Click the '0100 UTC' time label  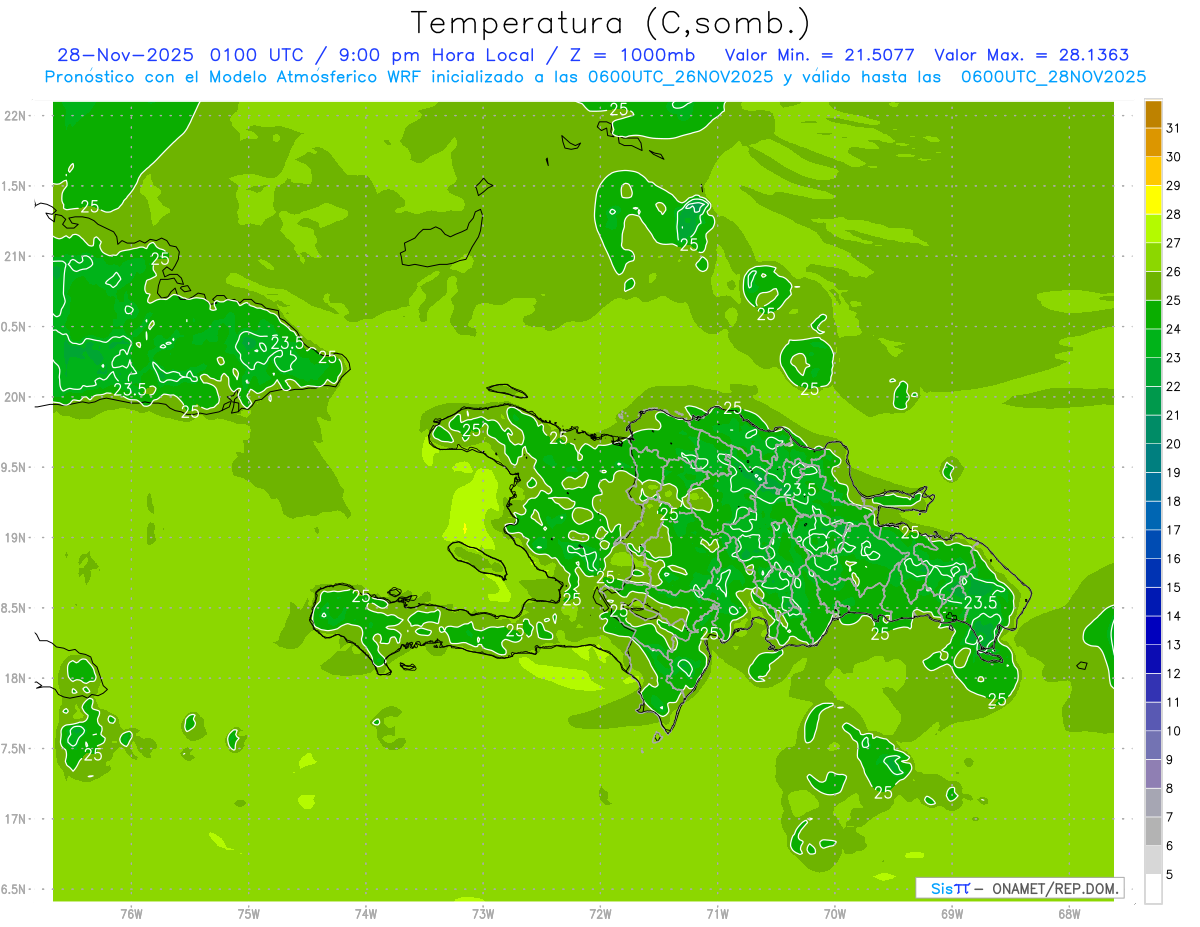tap(255, 55)
